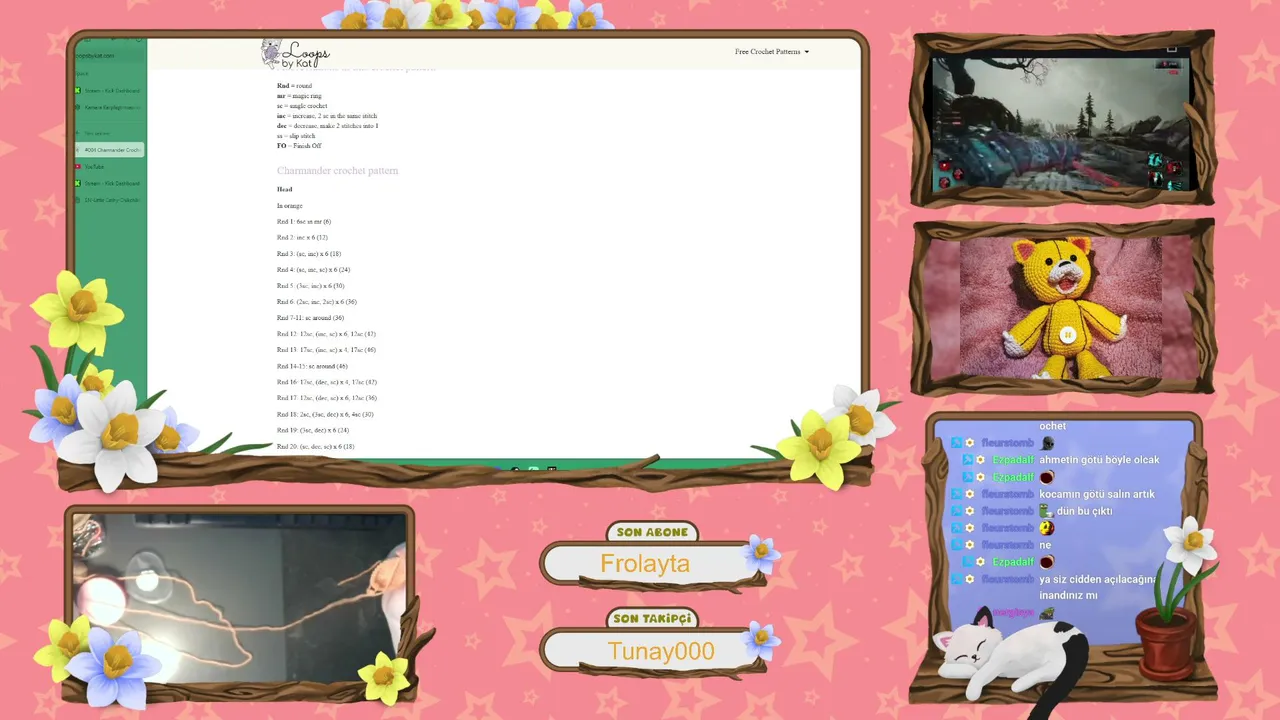Click the 'Rnd 19: (3sc, dec) x 6 (24)' line
The image size is (1280, 720).
click(313, 430)
